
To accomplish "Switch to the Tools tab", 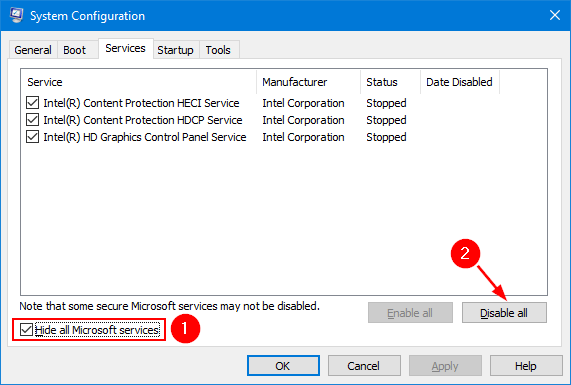I will coord(218,50).
